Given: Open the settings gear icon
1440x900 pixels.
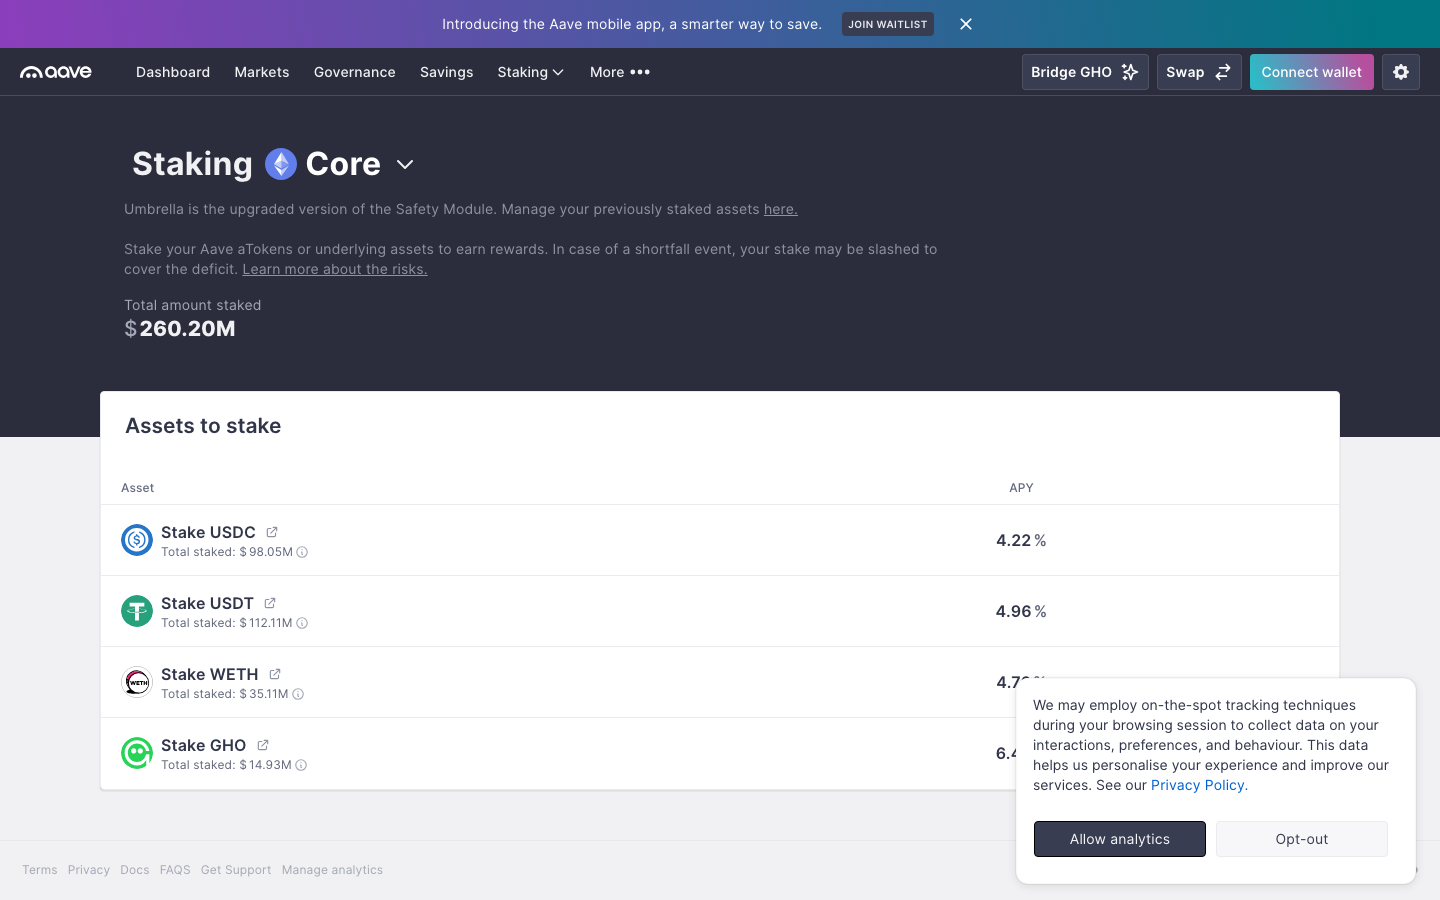Looking at the screenshot, I should (x=1400, y=72).
